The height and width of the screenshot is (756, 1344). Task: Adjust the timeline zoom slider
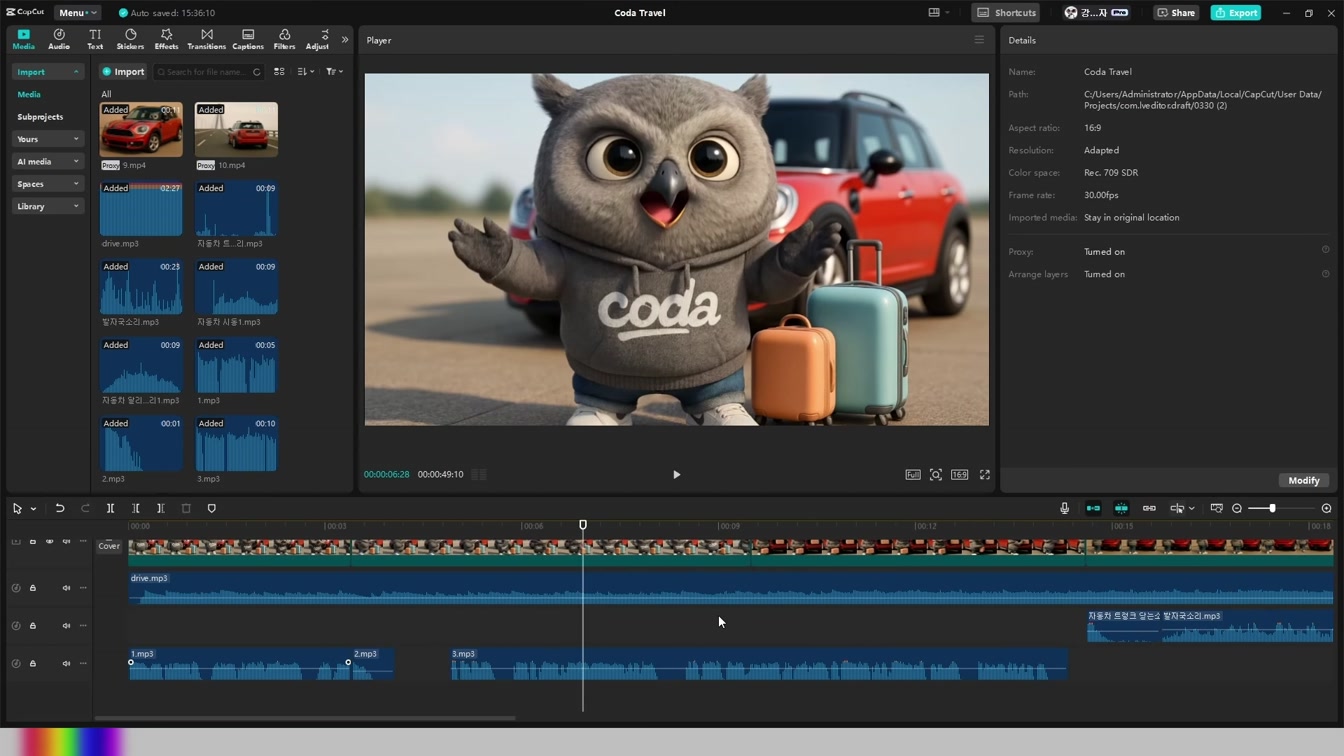click(x=1272, y=509)
